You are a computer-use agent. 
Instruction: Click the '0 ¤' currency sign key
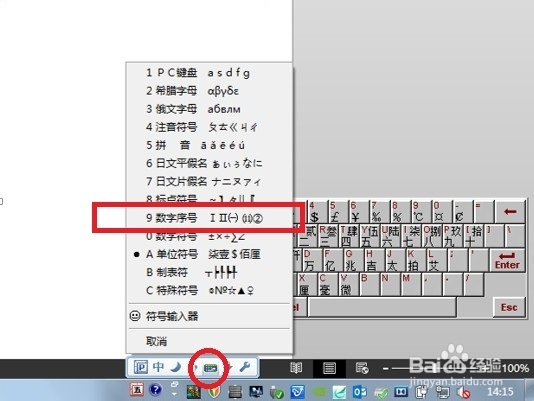(441, 212)
